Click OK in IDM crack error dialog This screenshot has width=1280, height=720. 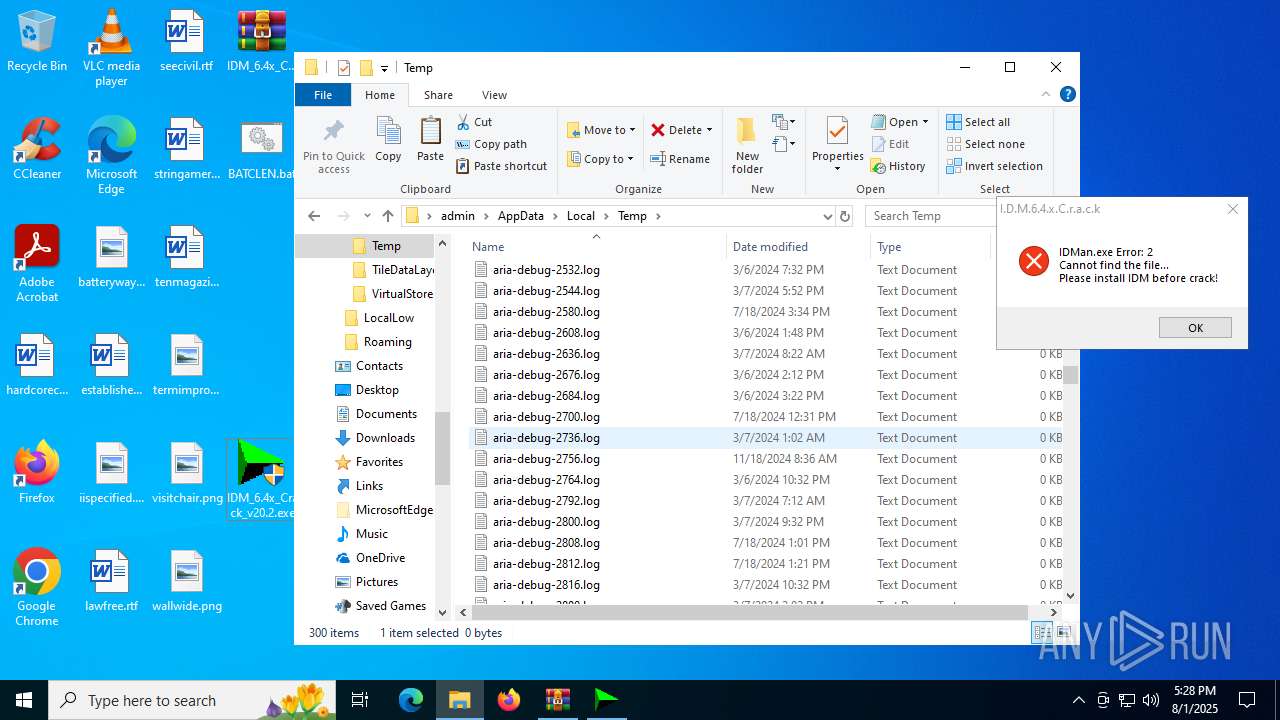coord(1195,328)
